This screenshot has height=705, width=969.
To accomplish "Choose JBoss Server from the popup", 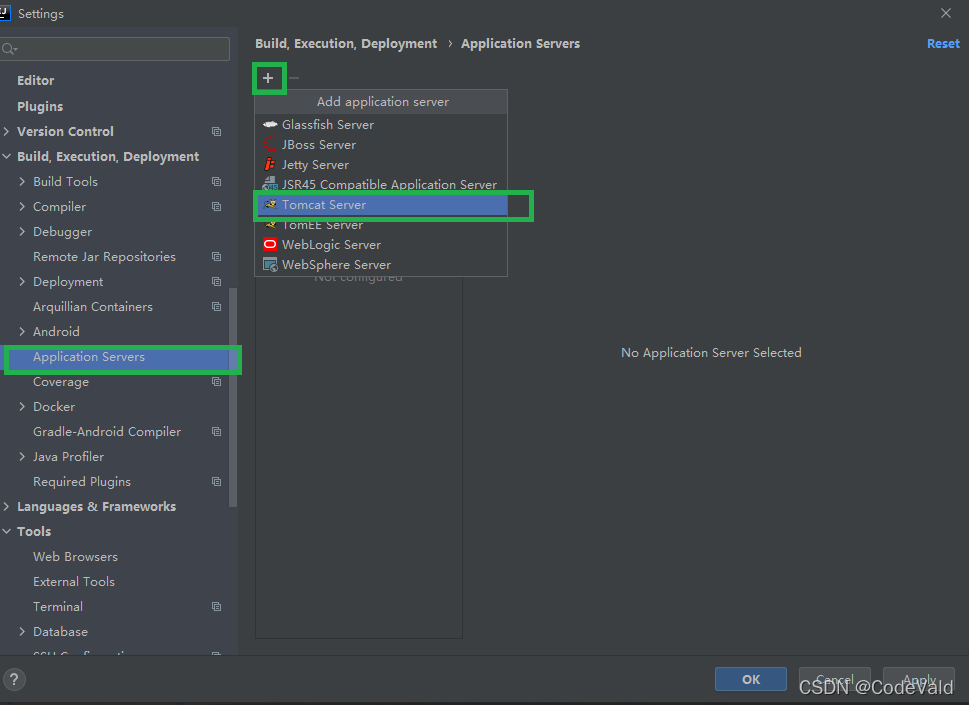I will [381, 145].
